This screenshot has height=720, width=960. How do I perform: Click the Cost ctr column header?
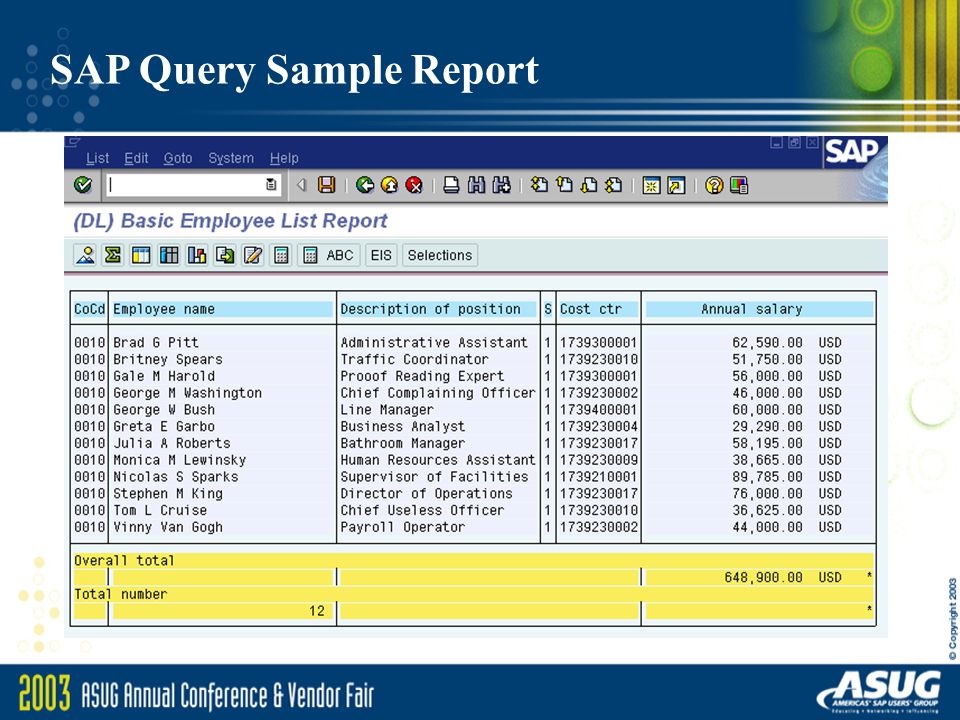pyautogui.click(x=598, y=309)
